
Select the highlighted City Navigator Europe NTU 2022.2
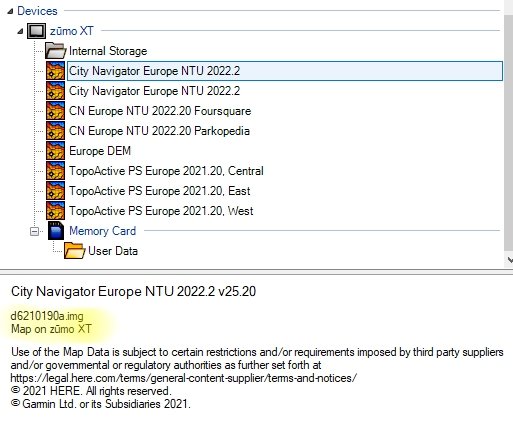(285, 71)
